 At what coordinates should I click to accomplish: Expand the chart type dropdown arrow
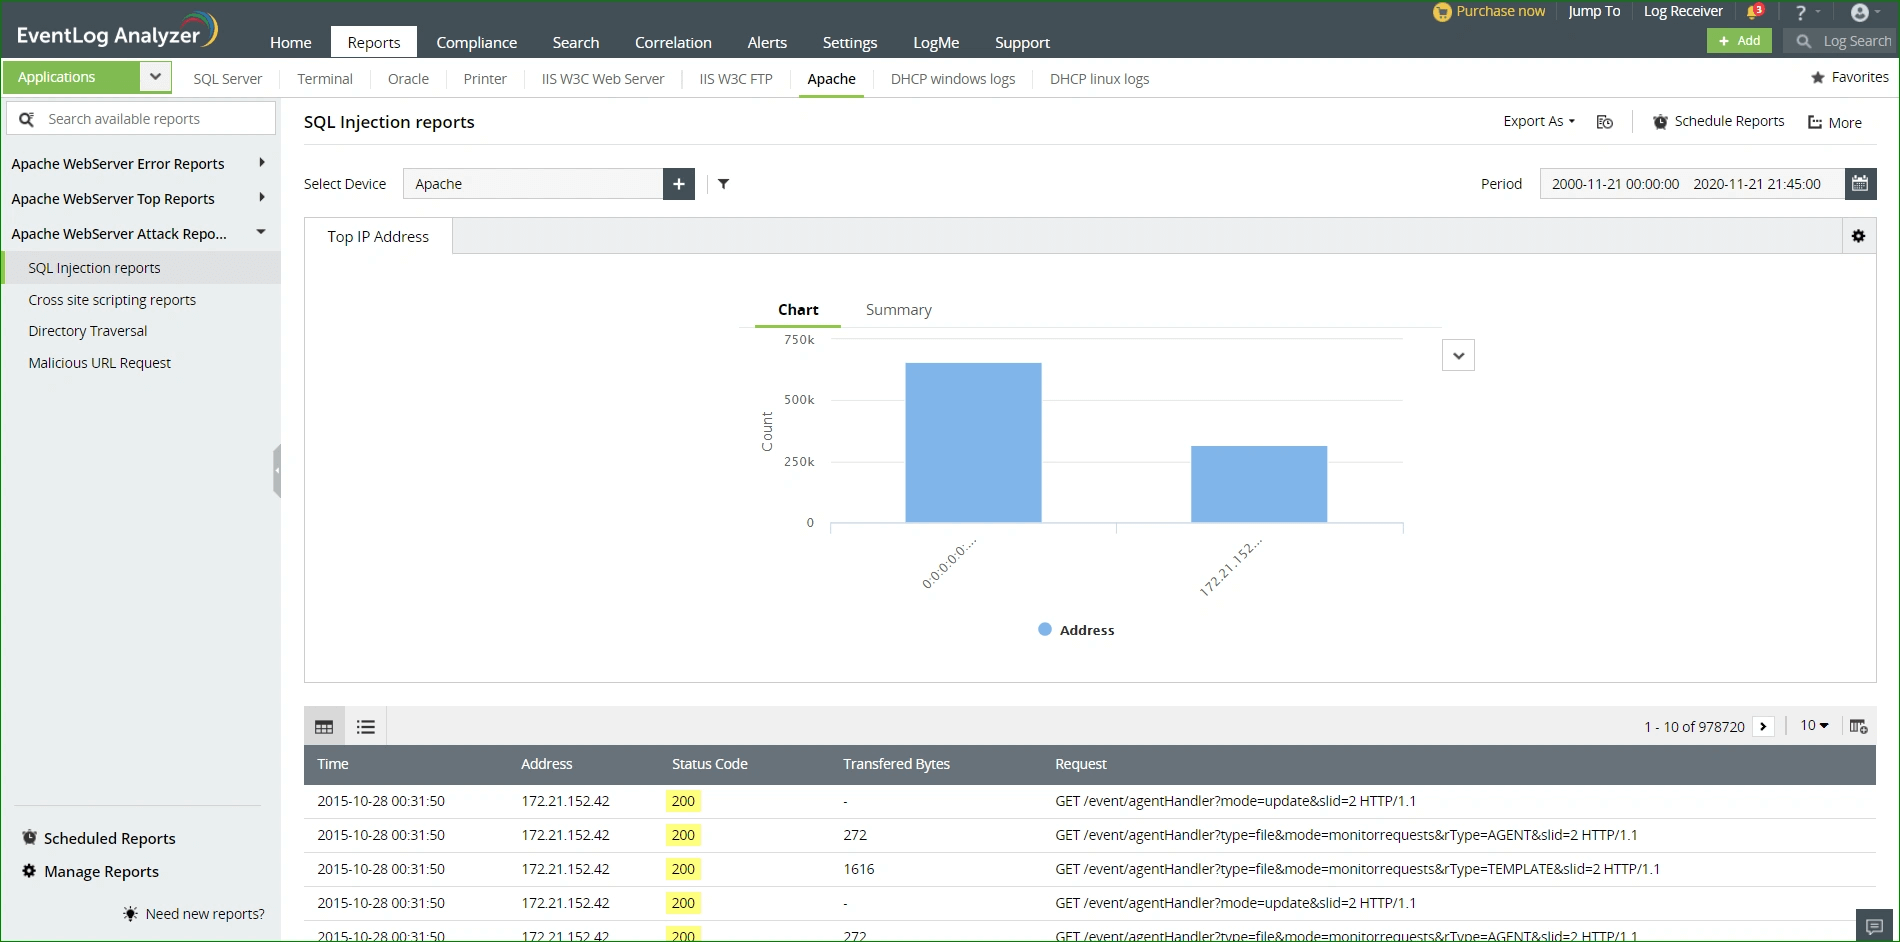(x=1458, y=355)
